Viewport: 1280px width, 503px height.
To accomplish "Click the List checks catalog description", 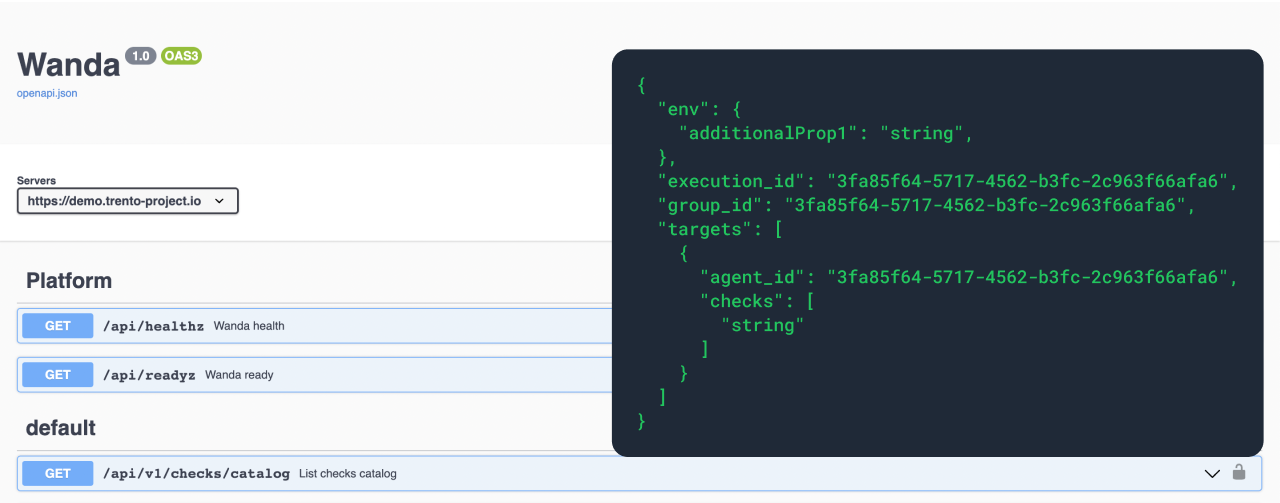I will tap(348, 473).
